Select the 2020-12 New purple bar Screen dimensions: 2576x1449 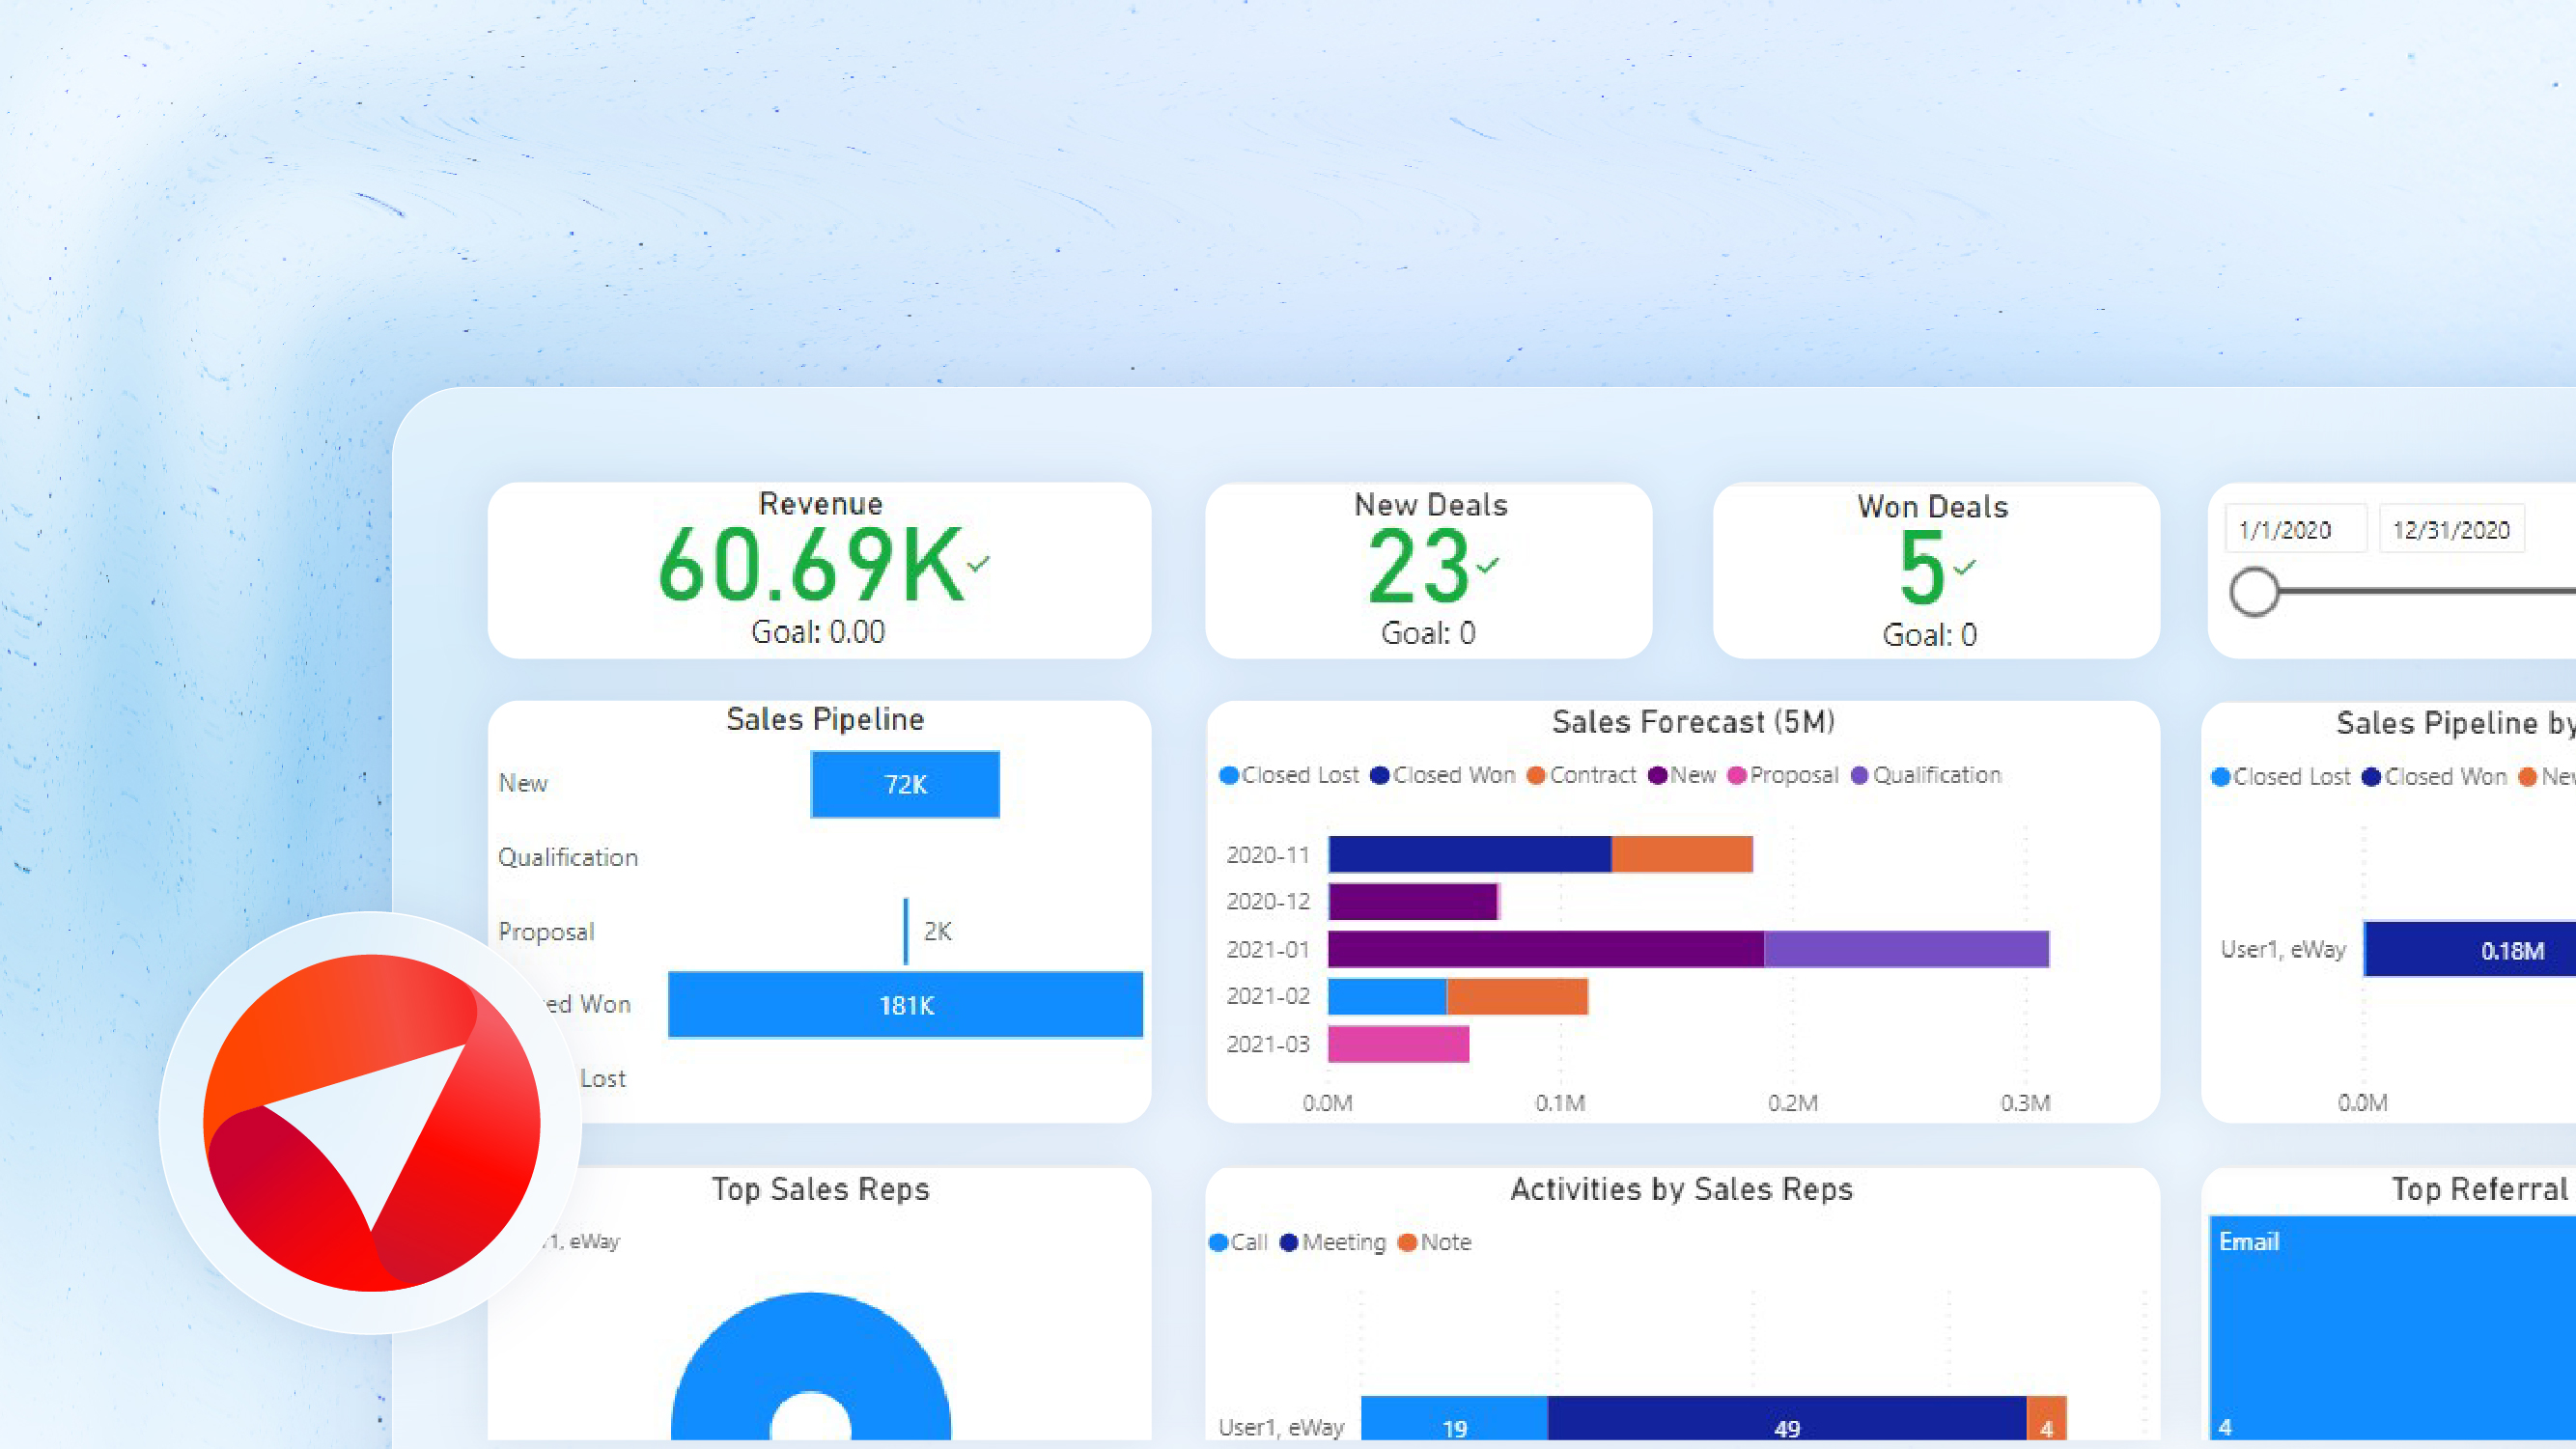1412,901
